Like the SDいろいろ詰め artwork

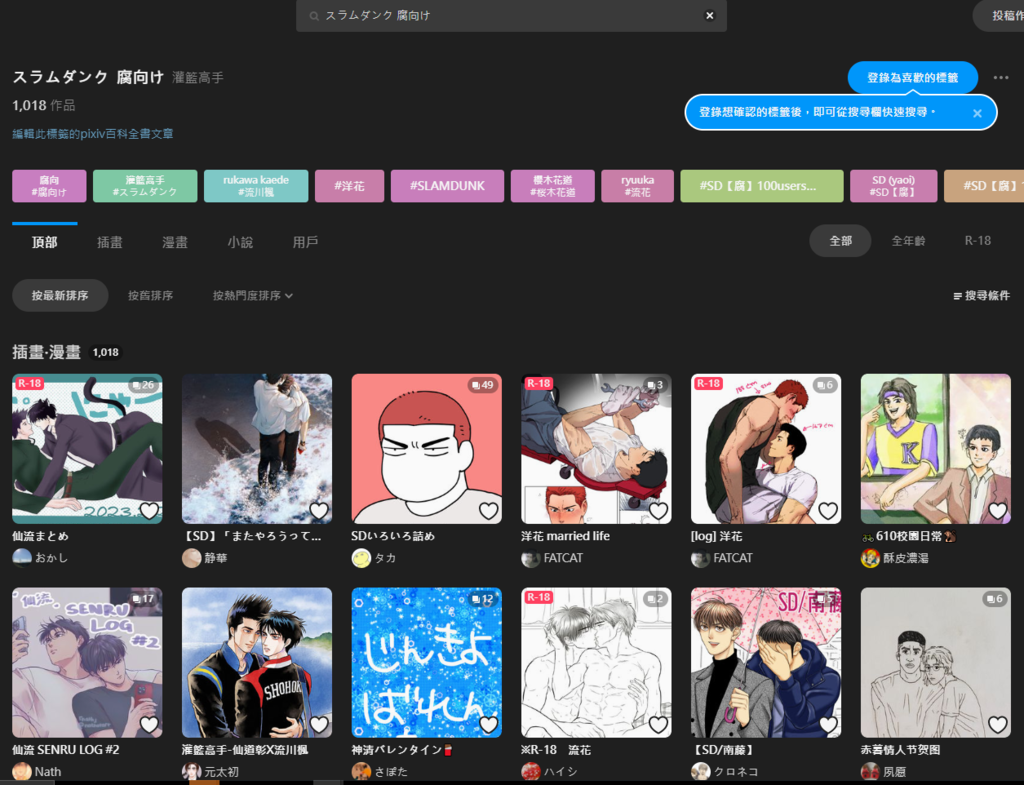(x=488, y=510)
